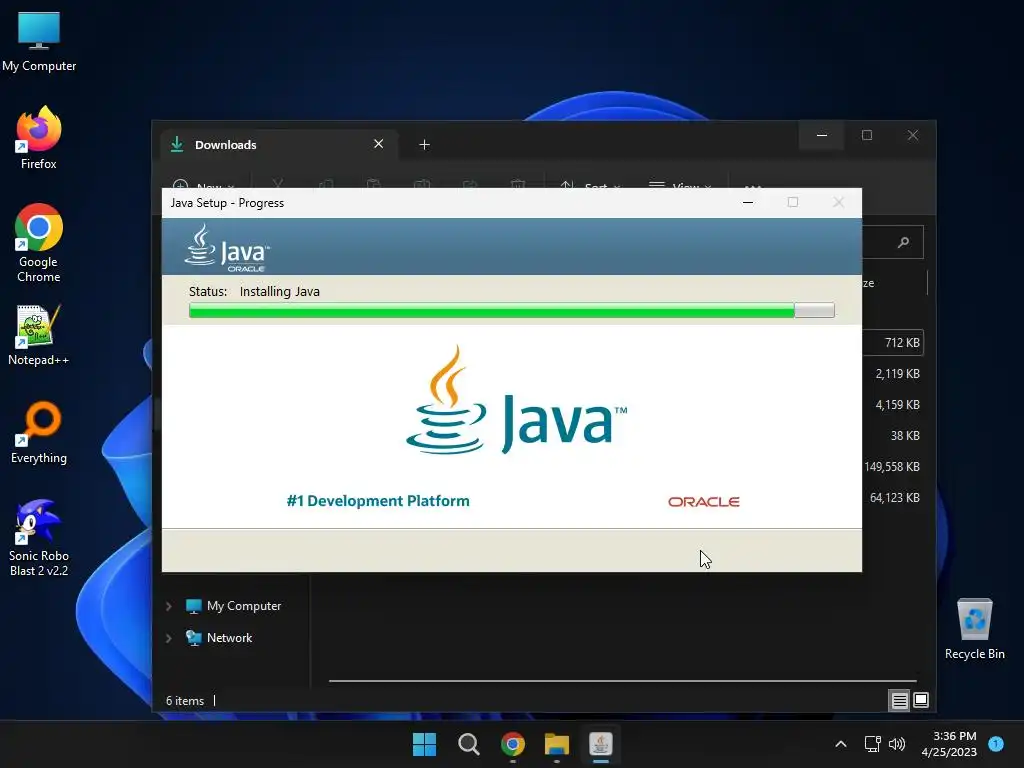Open Google Chrome desktop shortcut

(39, 243)
